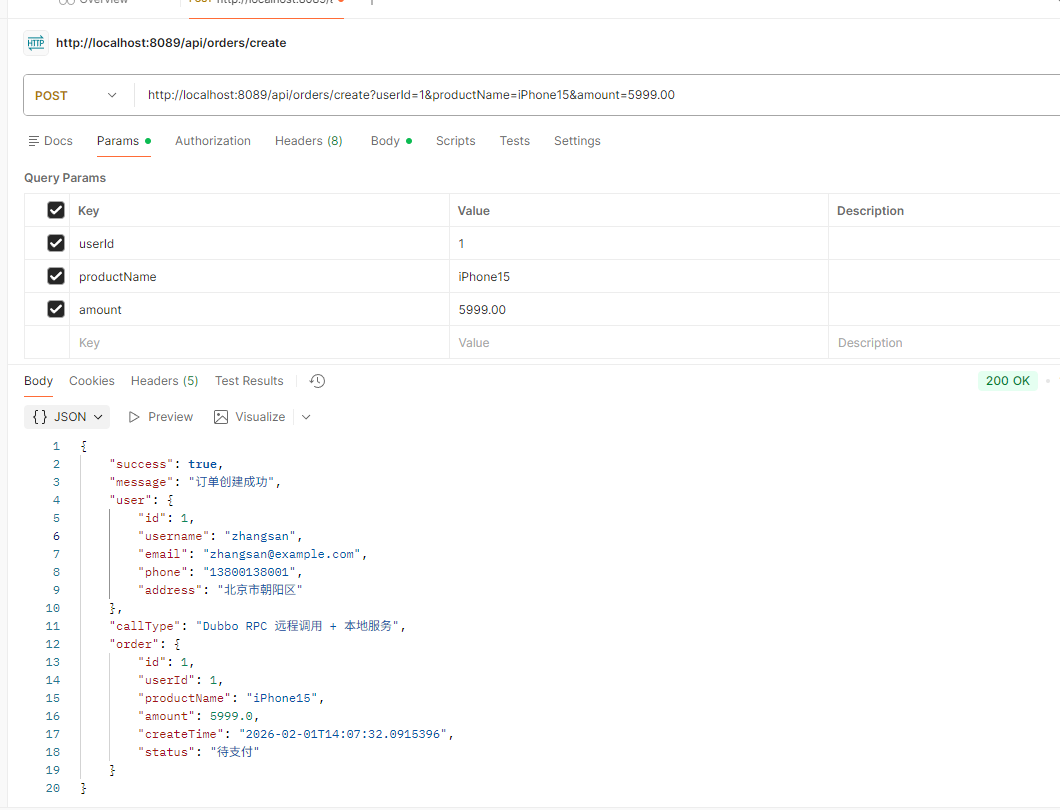Open the request Headers (8) tab
The width and height of the screenshot is (1060, 810).
coord(308,141)
